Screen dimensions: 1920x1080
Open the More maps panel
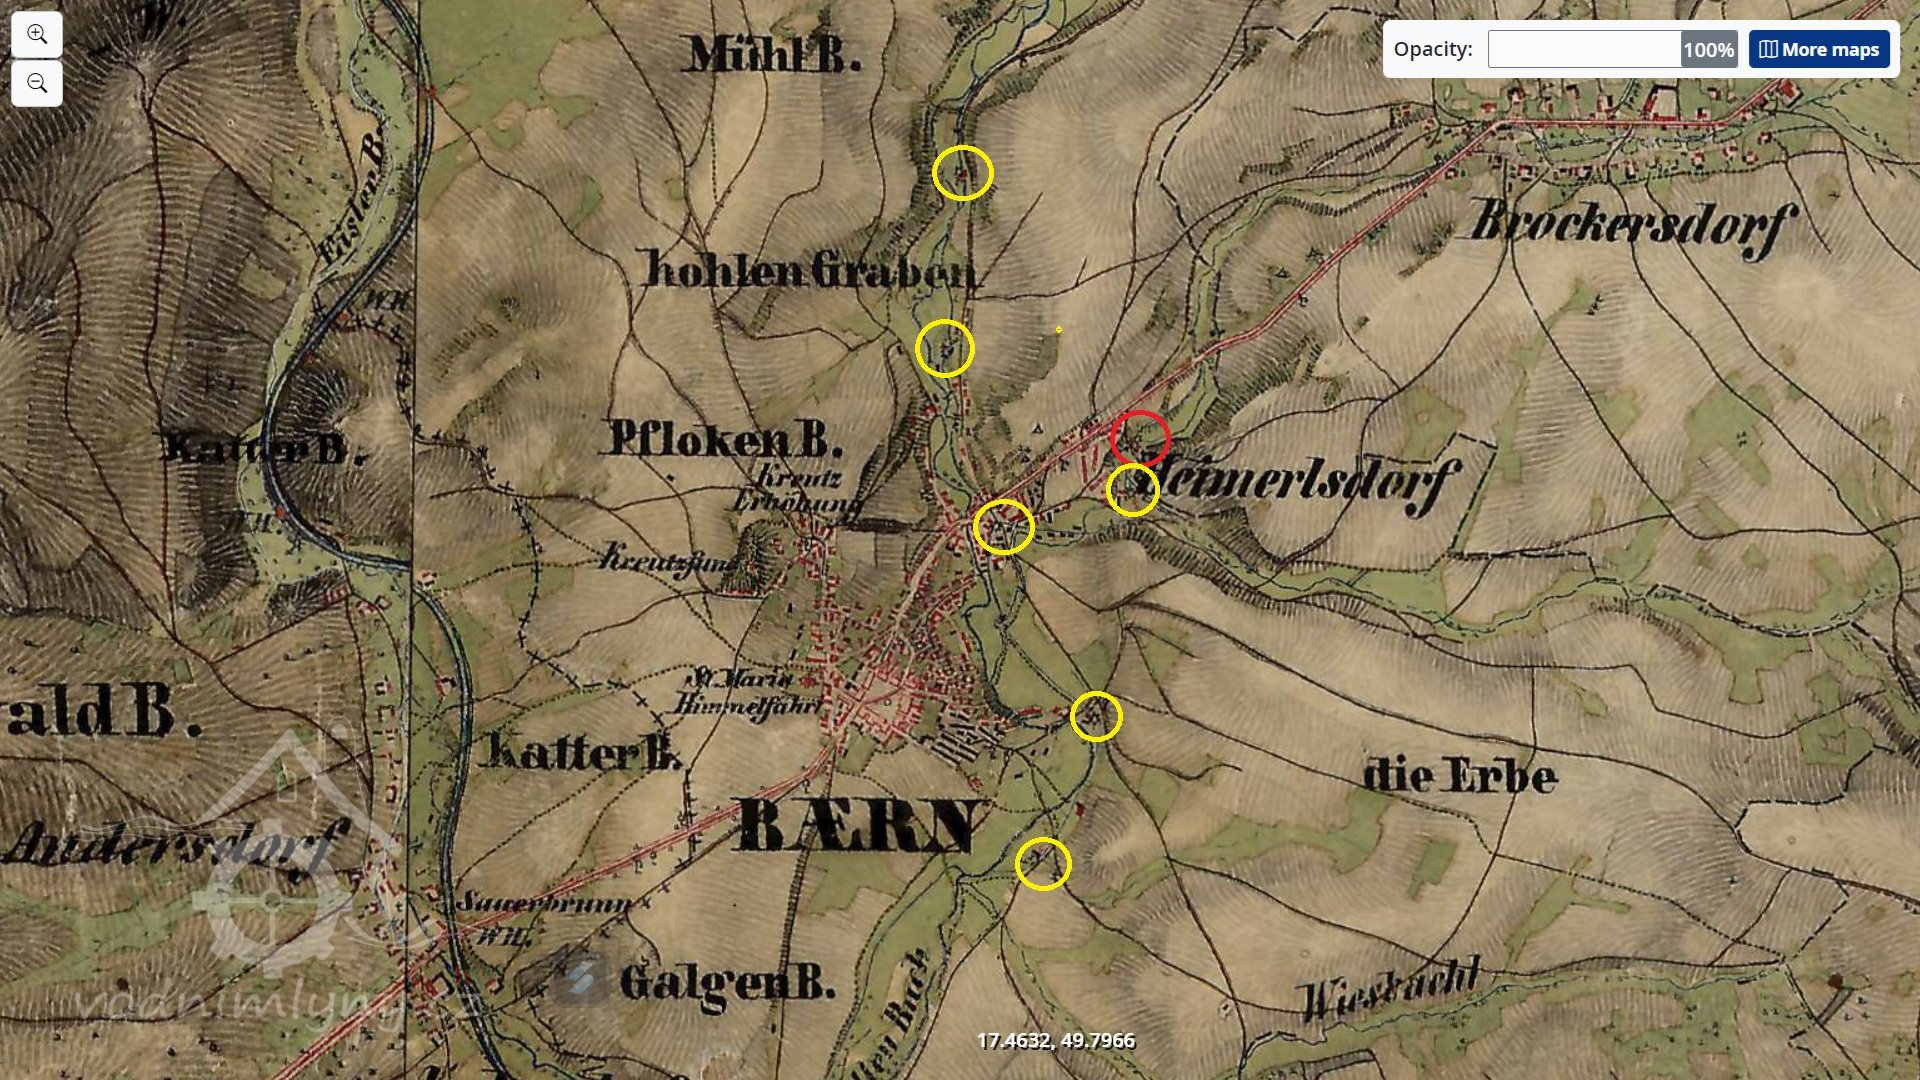click(1818, 49)
